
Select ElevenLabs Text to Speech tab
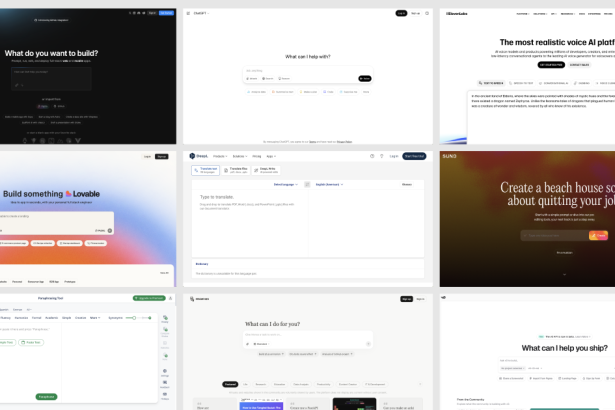[x=491, y=83]
